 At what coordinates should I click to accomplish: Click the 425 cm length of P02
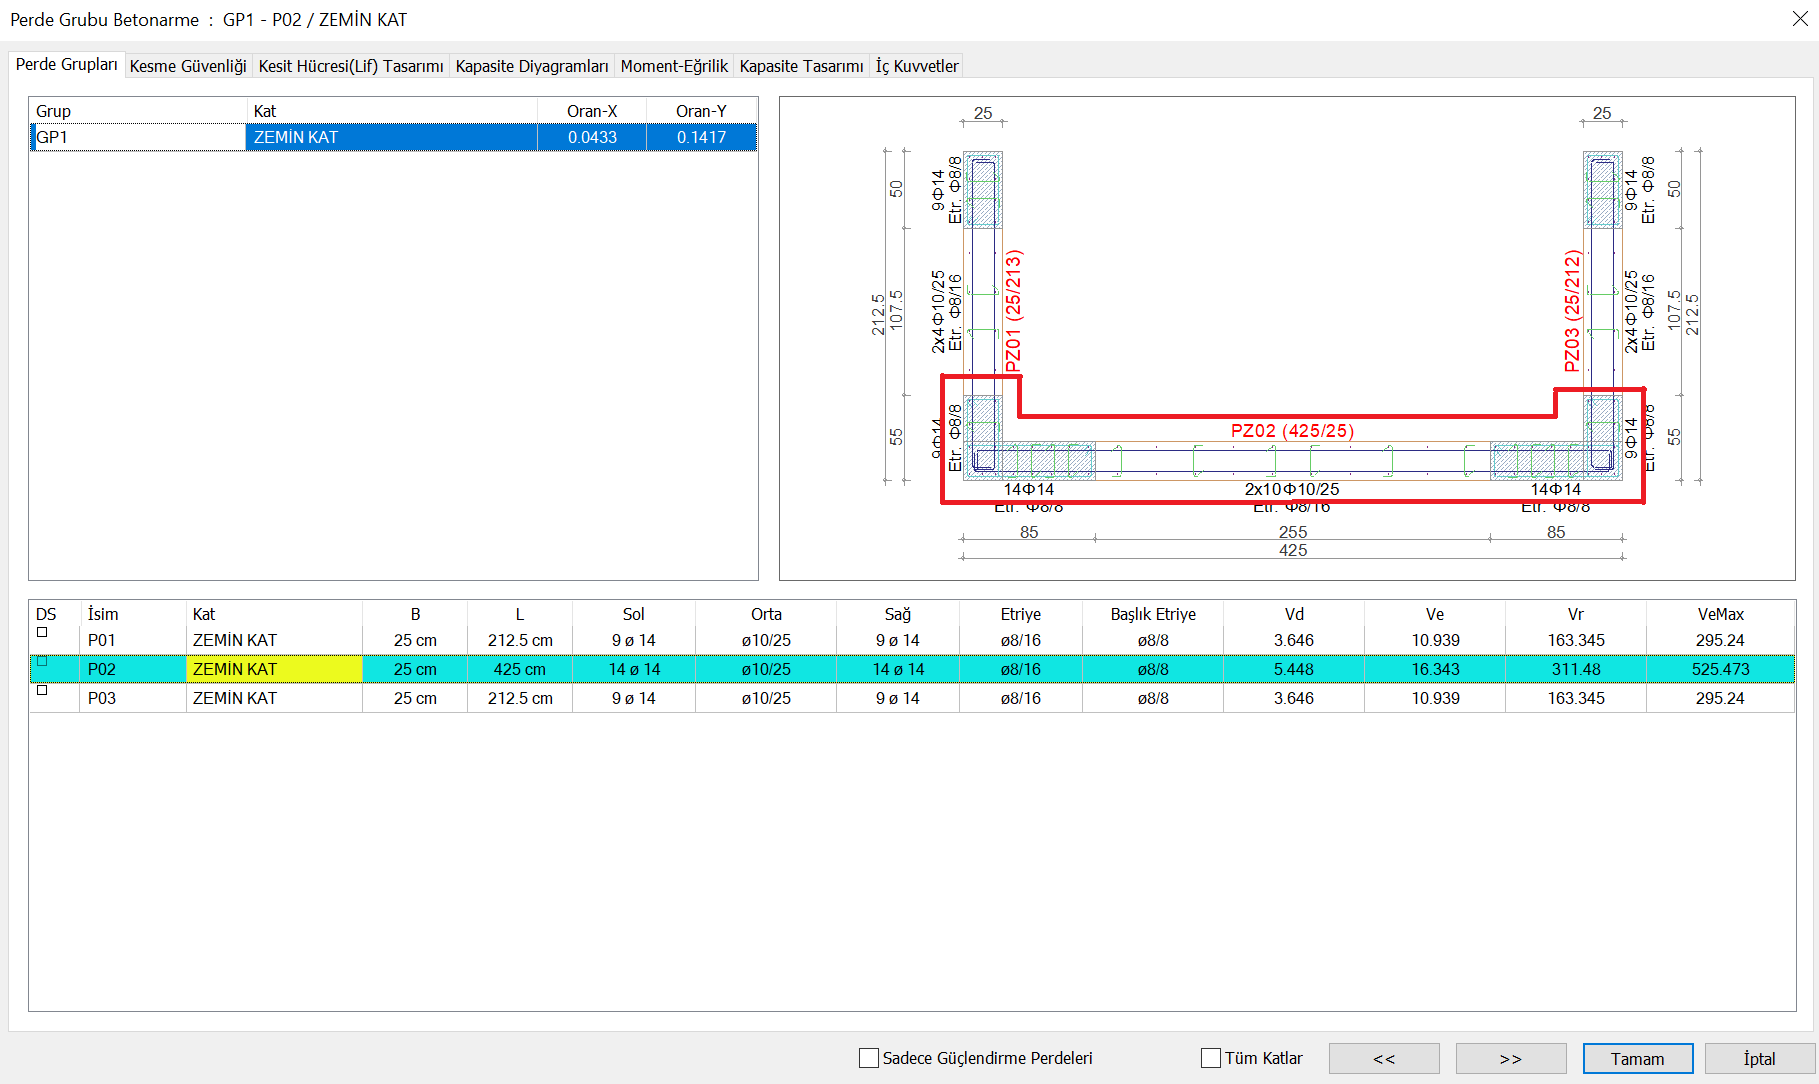(520, 669)
